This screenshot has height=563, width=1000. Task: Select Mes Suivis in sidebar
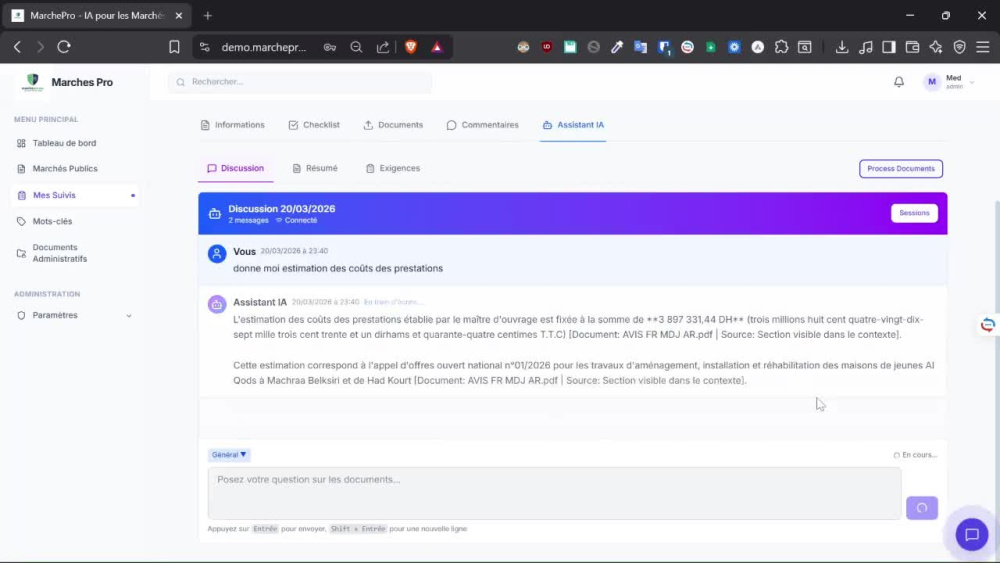click(75, 195)
